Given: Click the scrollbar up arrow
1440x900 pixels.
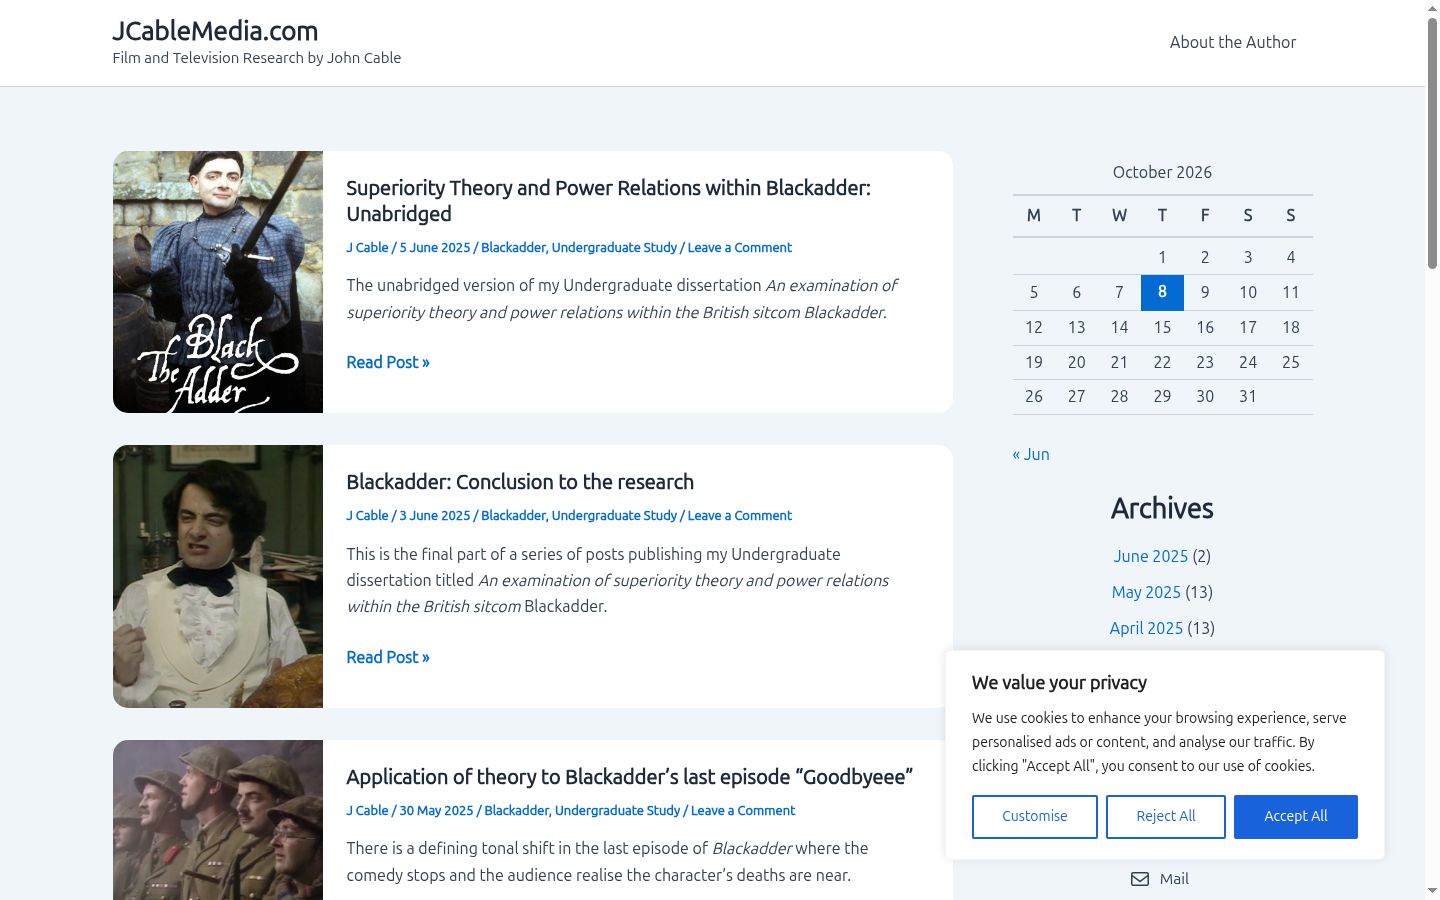Looking at the screenshot, I should point(1432,8).
